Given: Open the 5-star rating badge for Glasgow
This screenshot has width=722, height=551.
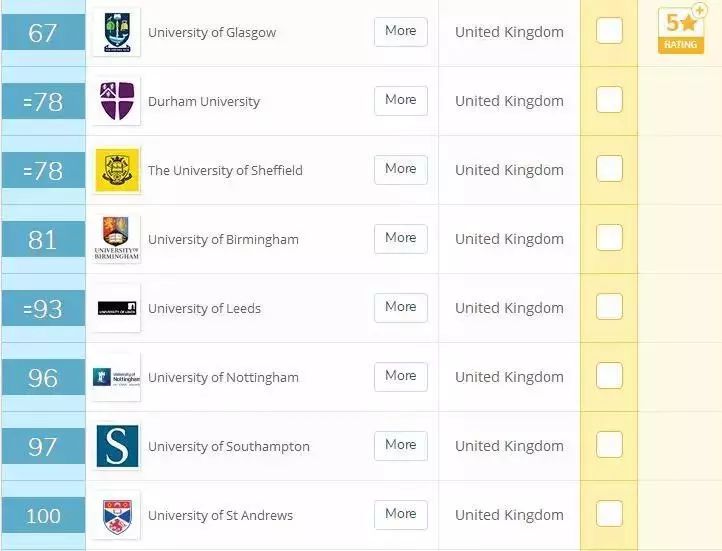Looking at the screenshot, I should (x=682, y=30).
